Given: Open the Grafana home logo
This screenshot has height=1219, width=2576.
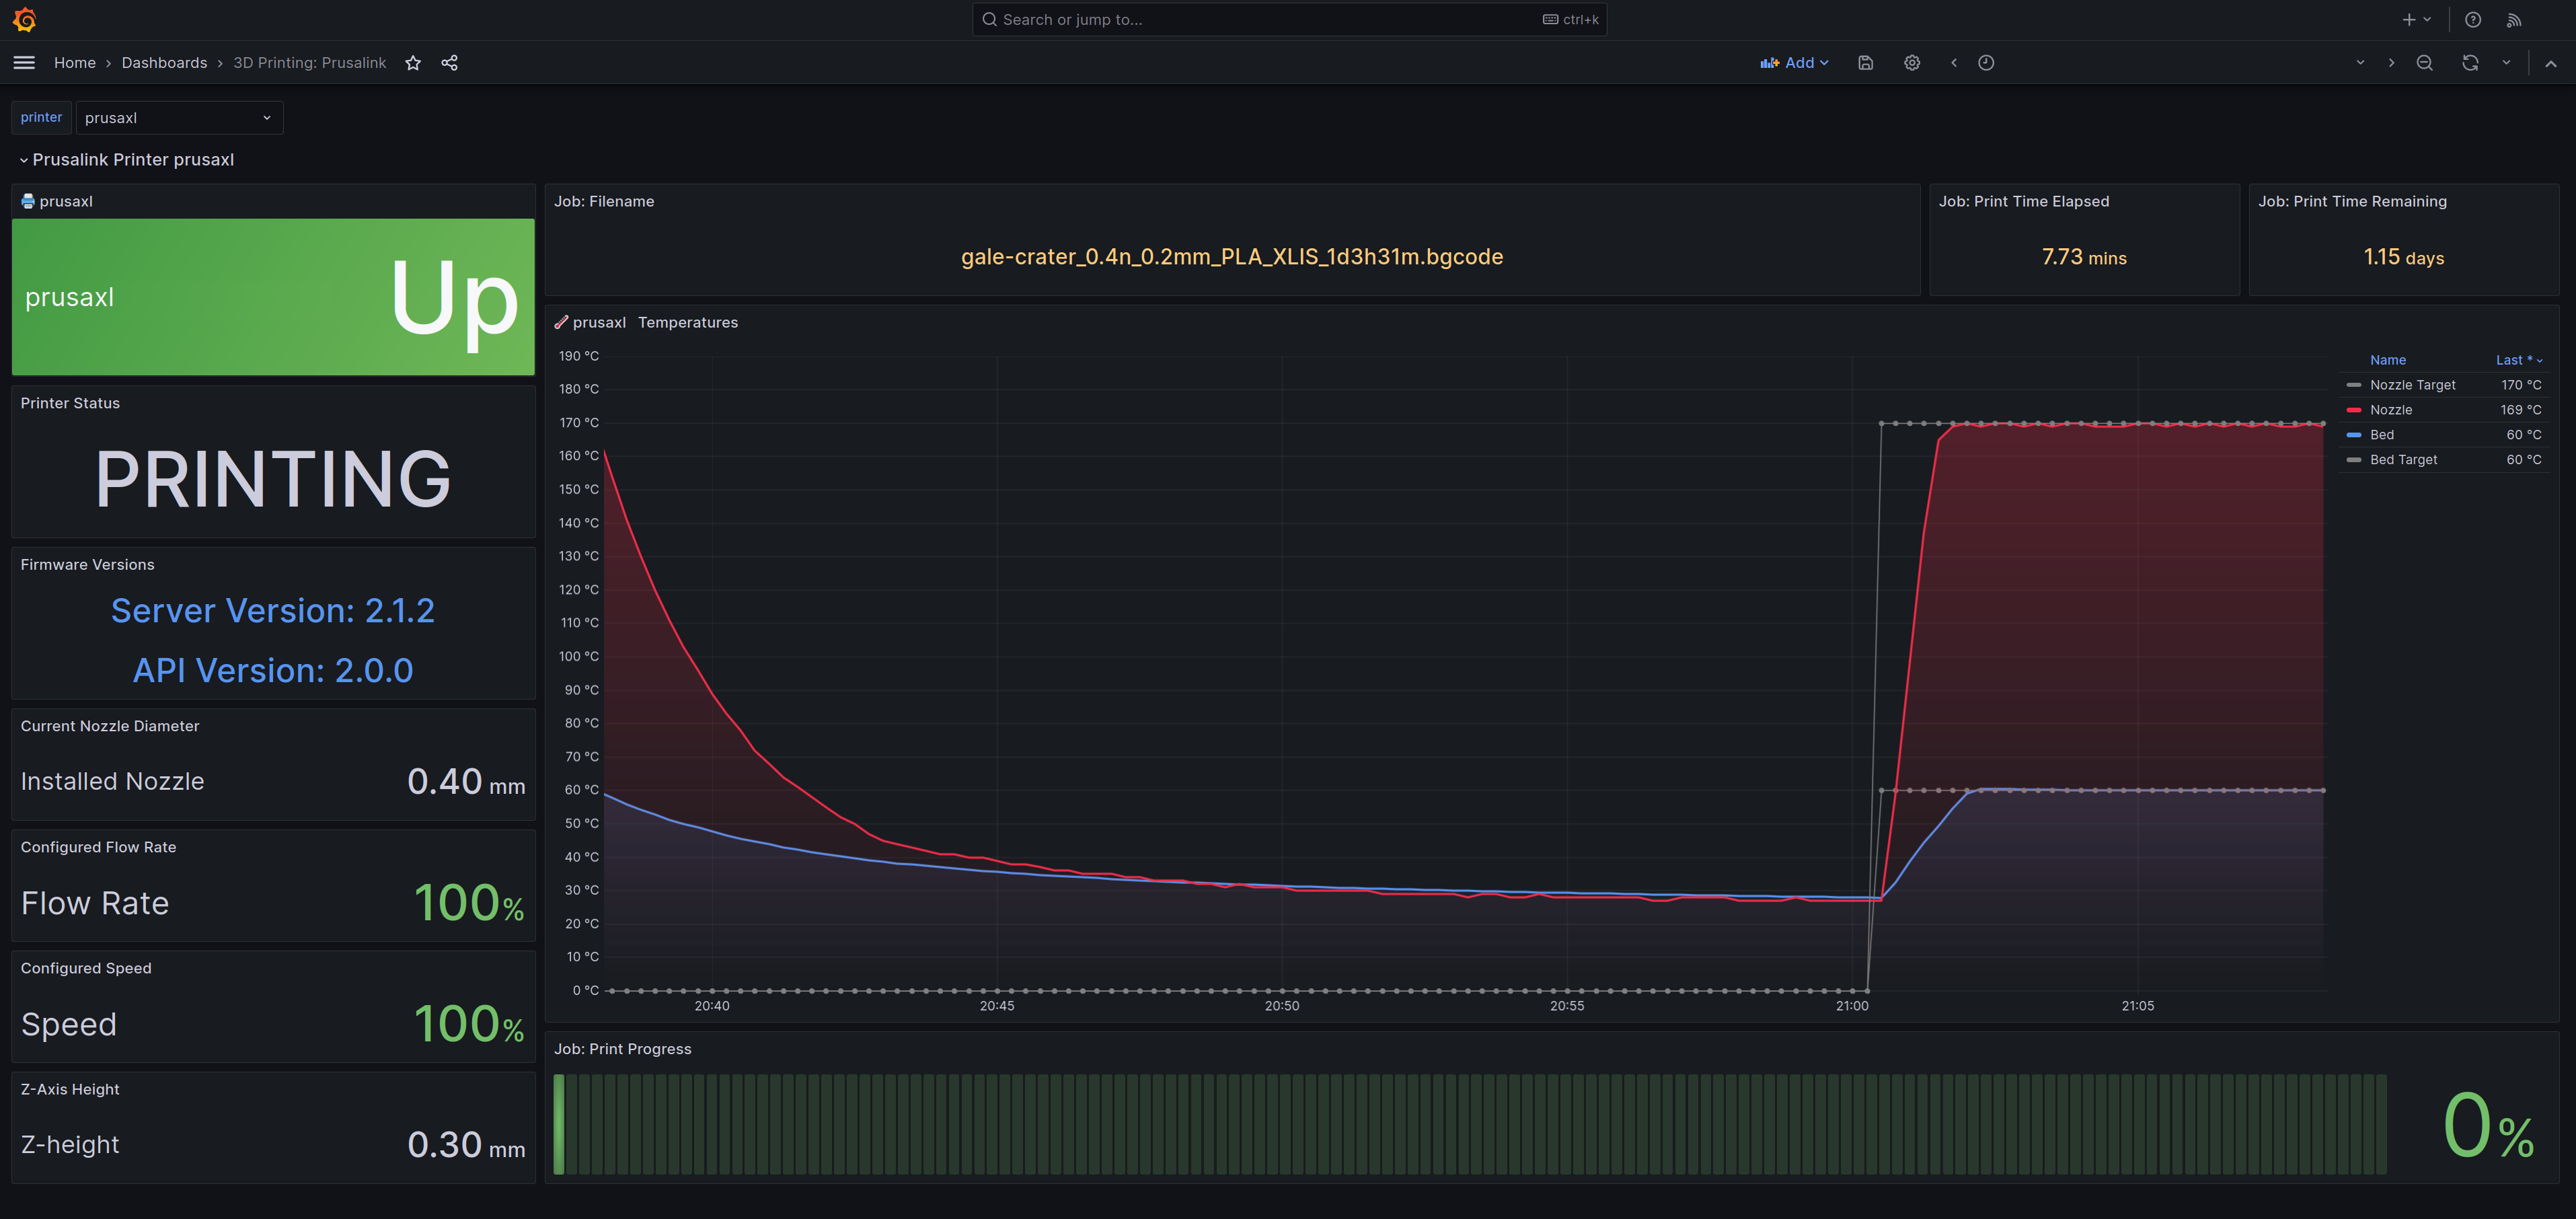Looking at the screenshot, I should pyautogui.click(x=25, y=19).
